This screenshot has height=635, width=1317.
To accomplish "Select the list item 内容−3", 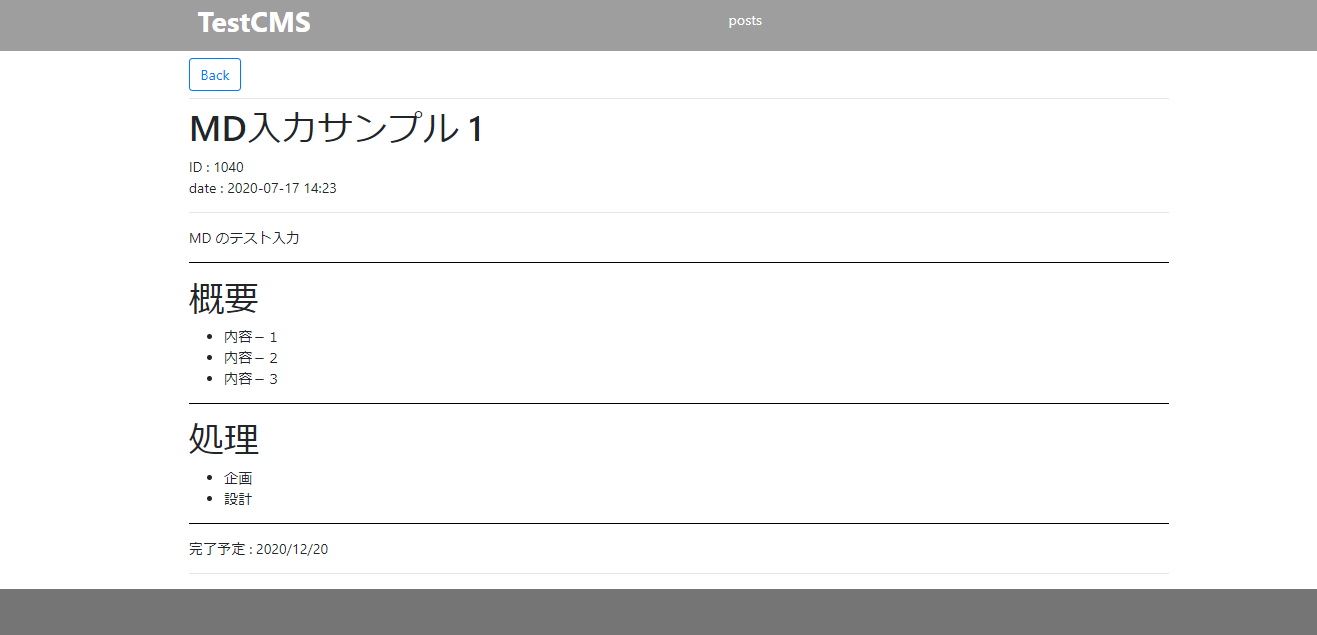I will (250, 378).
